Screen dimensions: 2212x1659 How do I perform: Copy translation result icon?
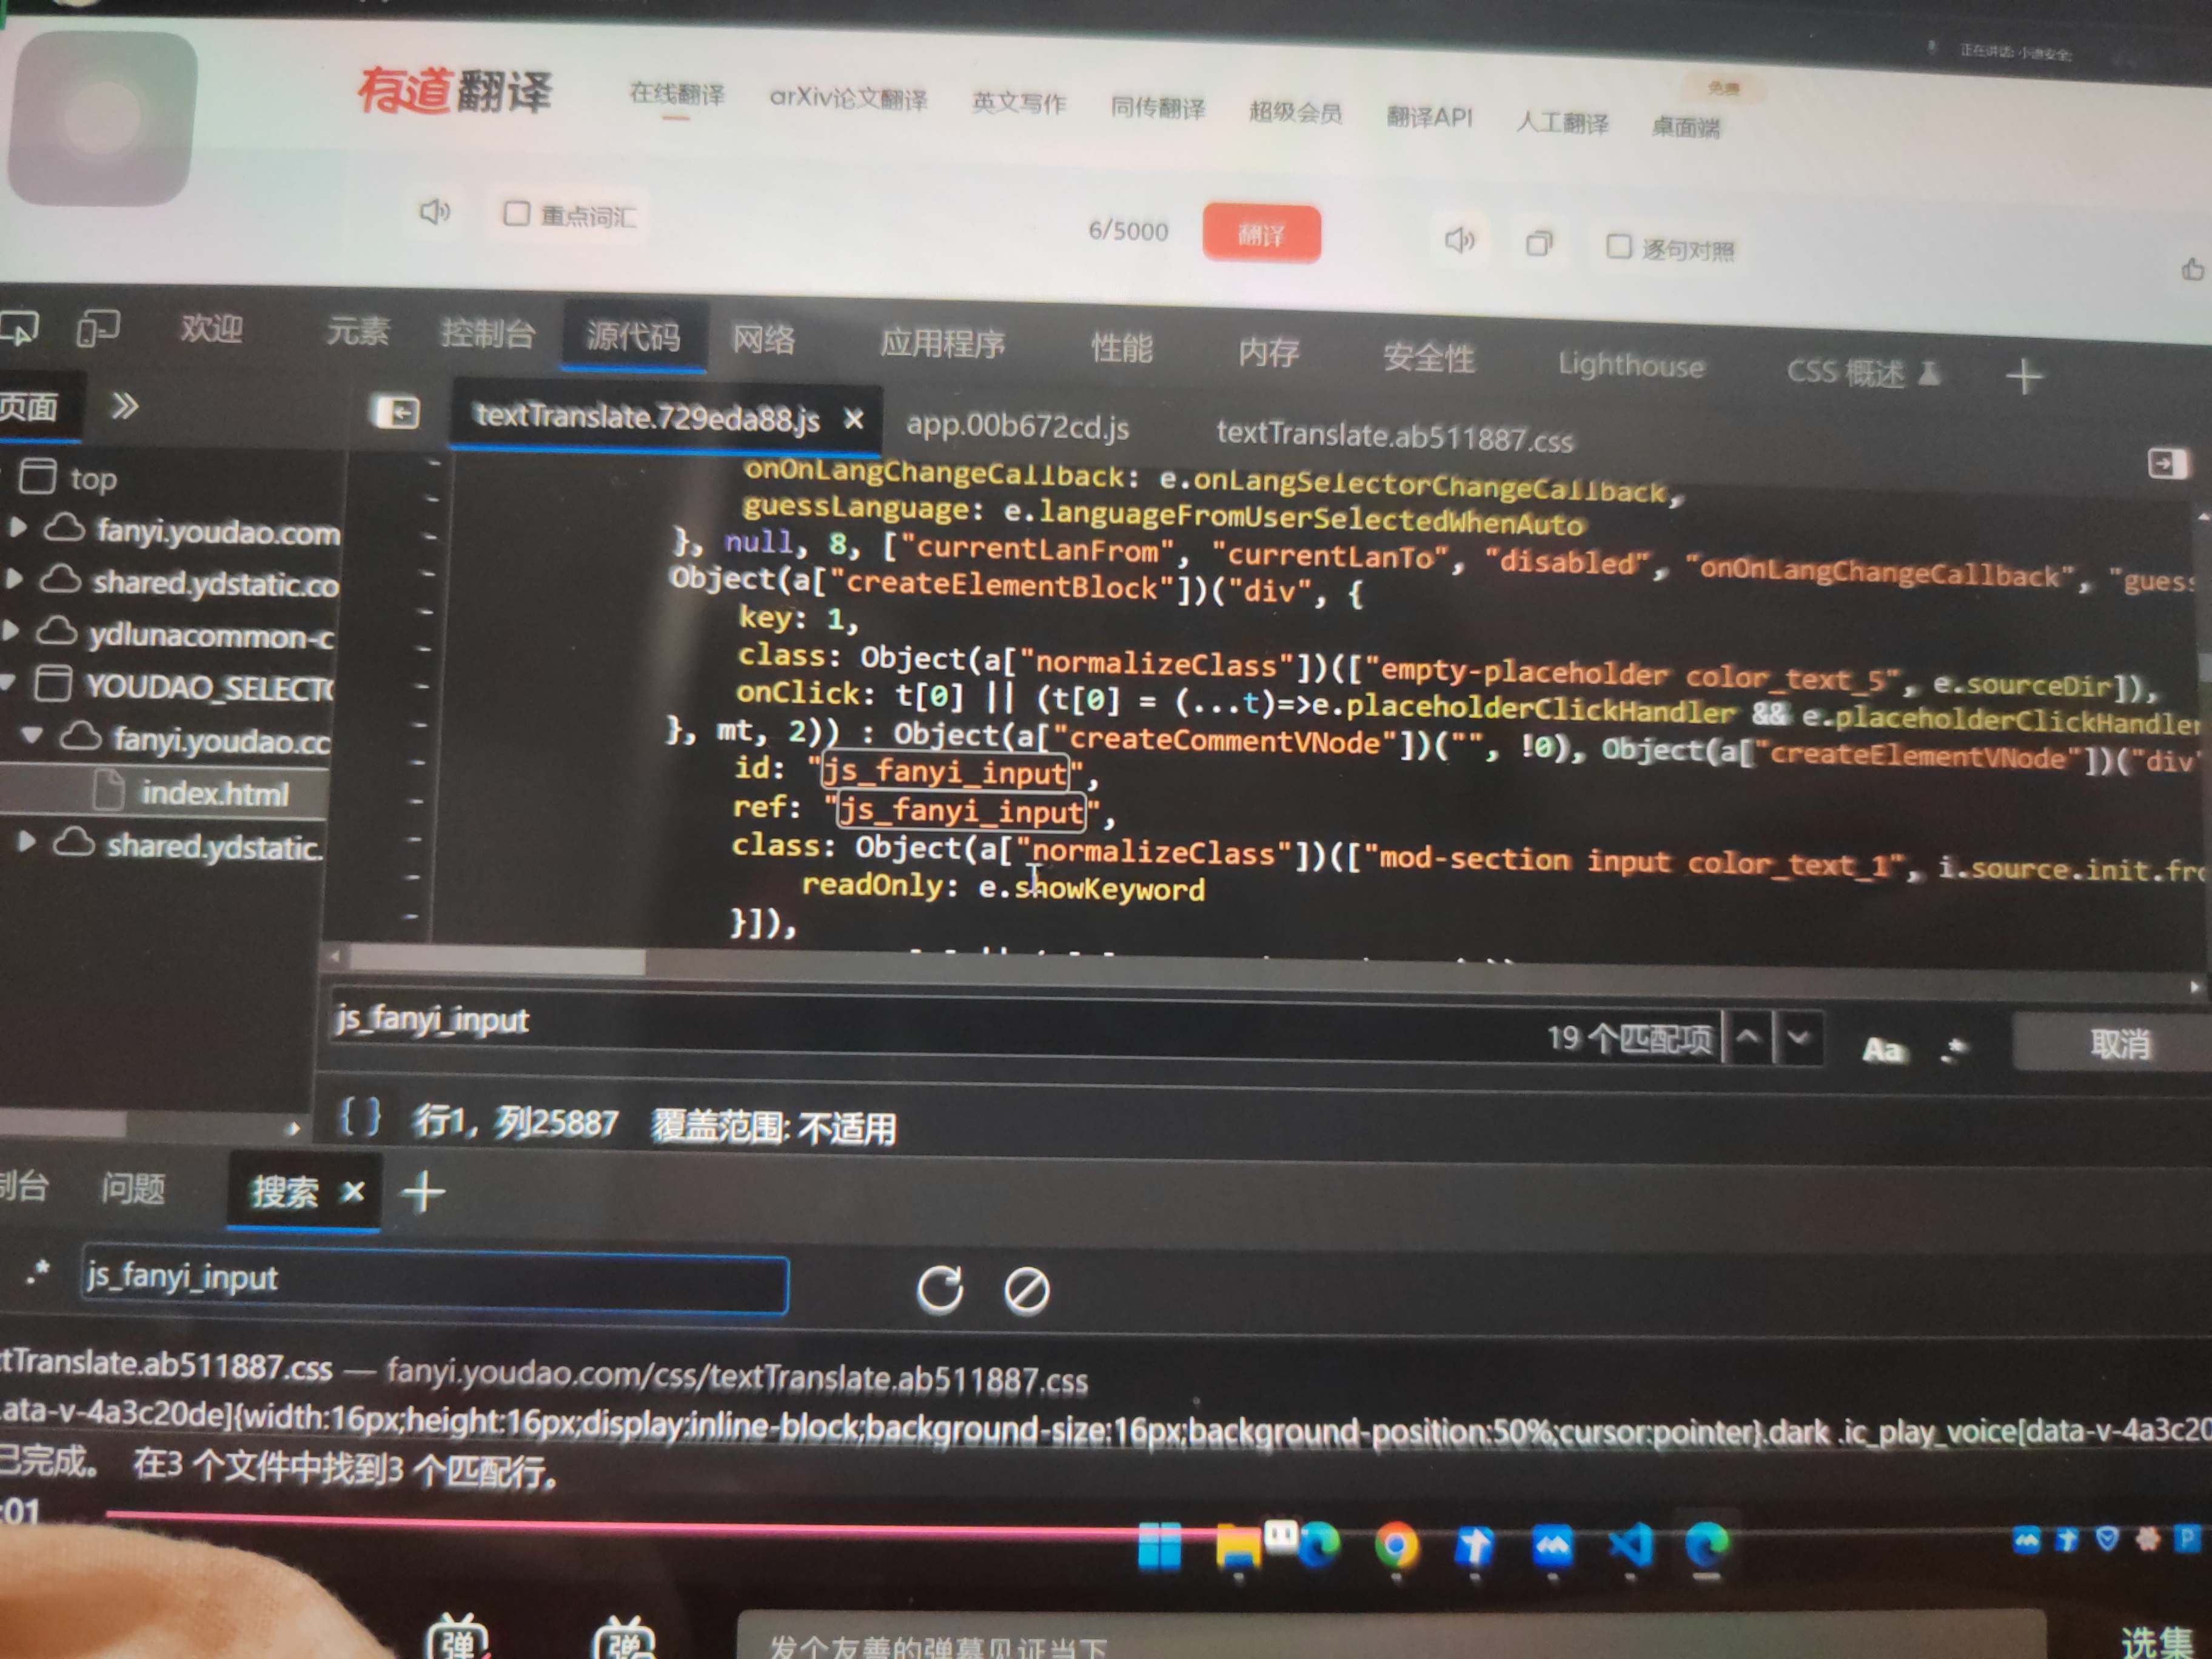pos(1539,243)
